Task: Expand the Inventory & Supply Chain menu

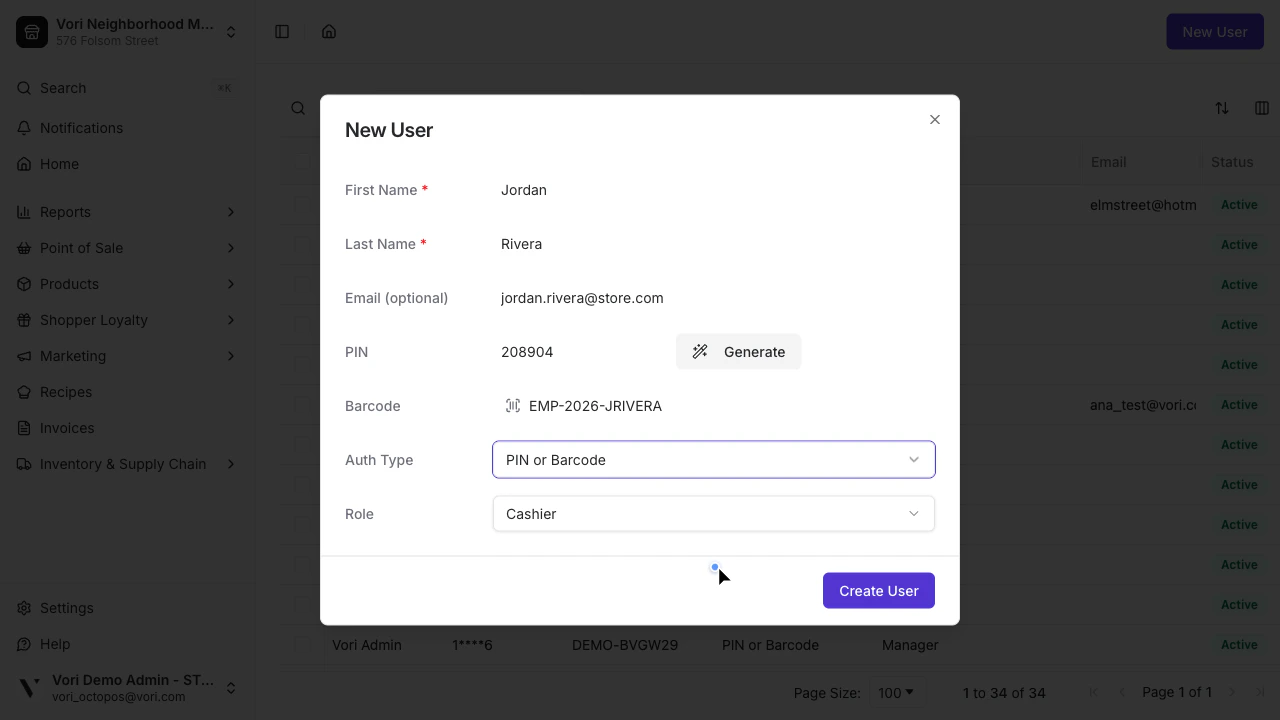Action: 122,464
